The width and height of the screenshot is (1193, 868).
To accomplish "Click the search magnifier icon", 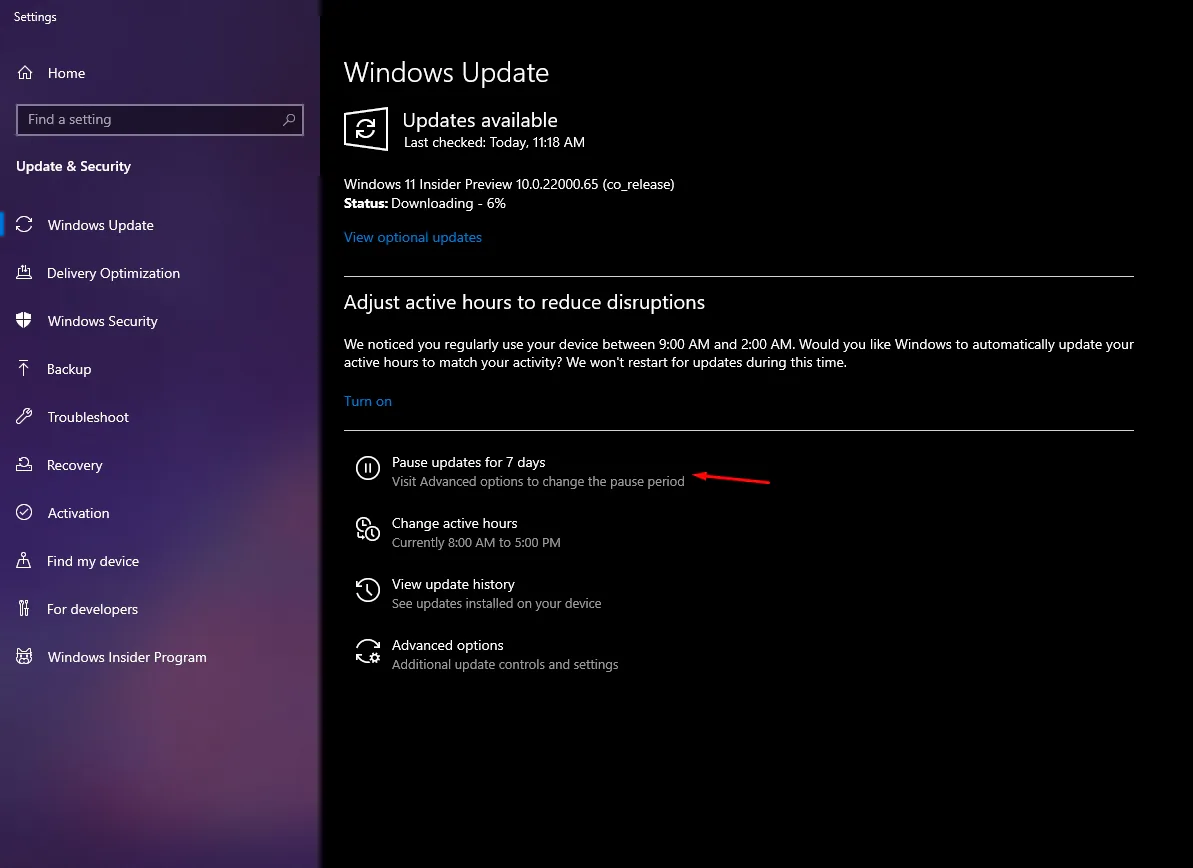I will tap(289, 119).
